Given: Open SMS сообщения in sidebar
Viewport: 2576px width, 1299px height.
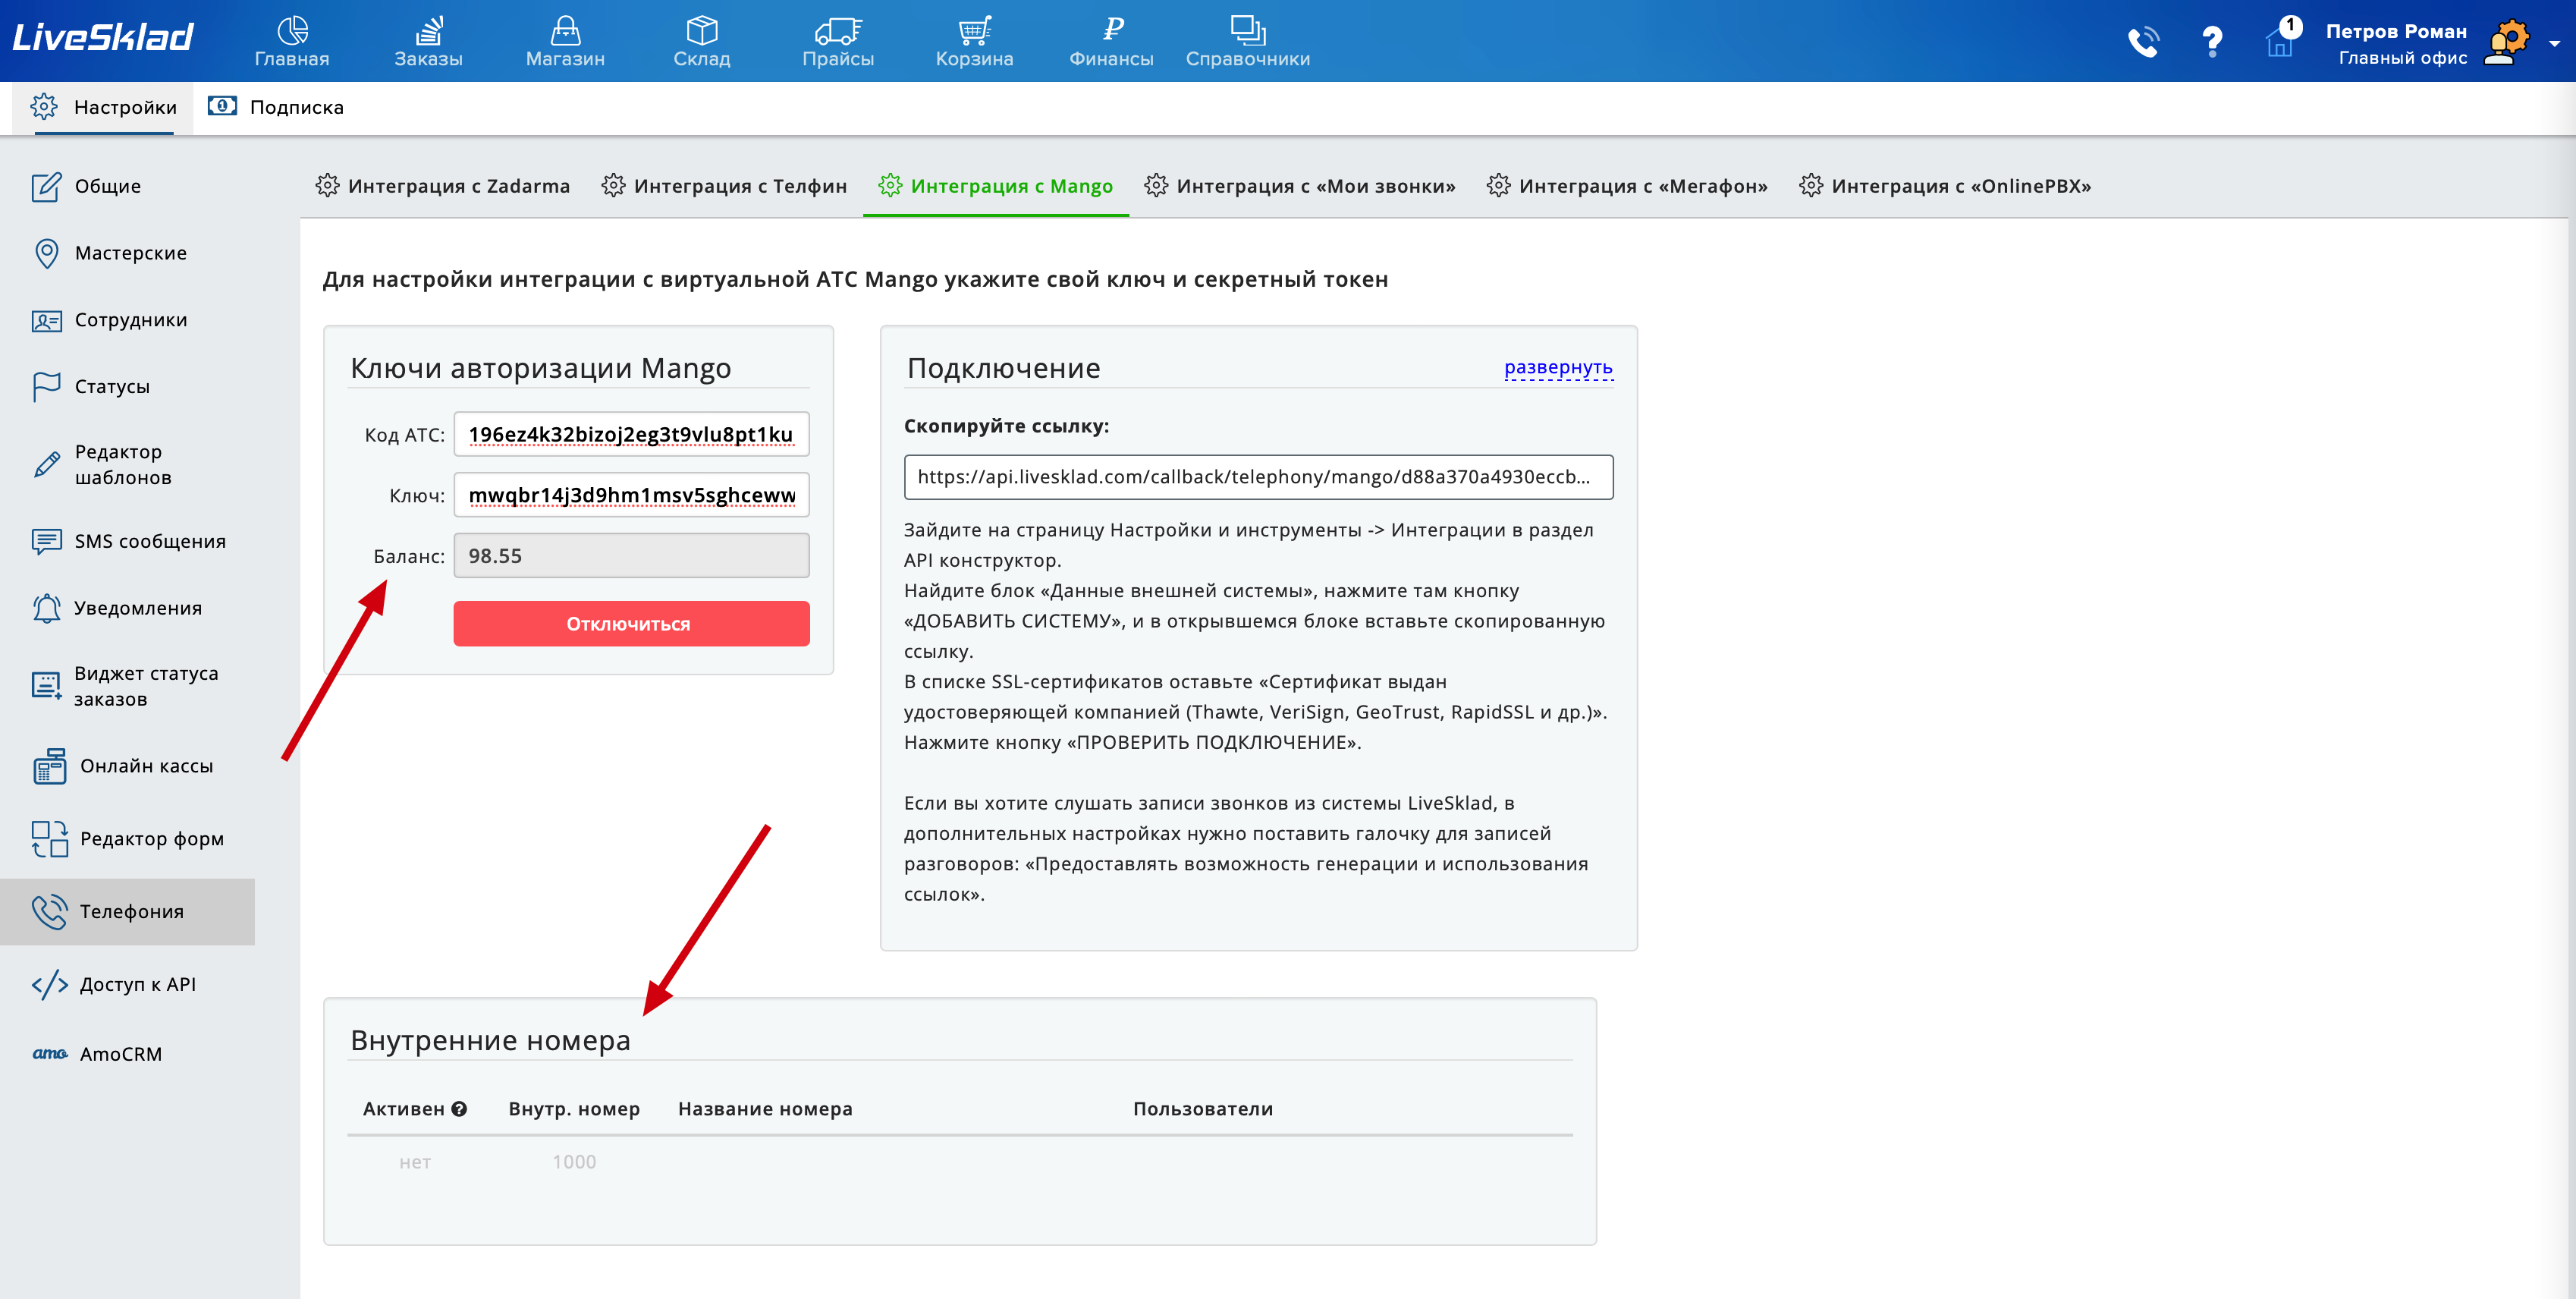Looking at the screenshot, I should (x=129, y=541).
